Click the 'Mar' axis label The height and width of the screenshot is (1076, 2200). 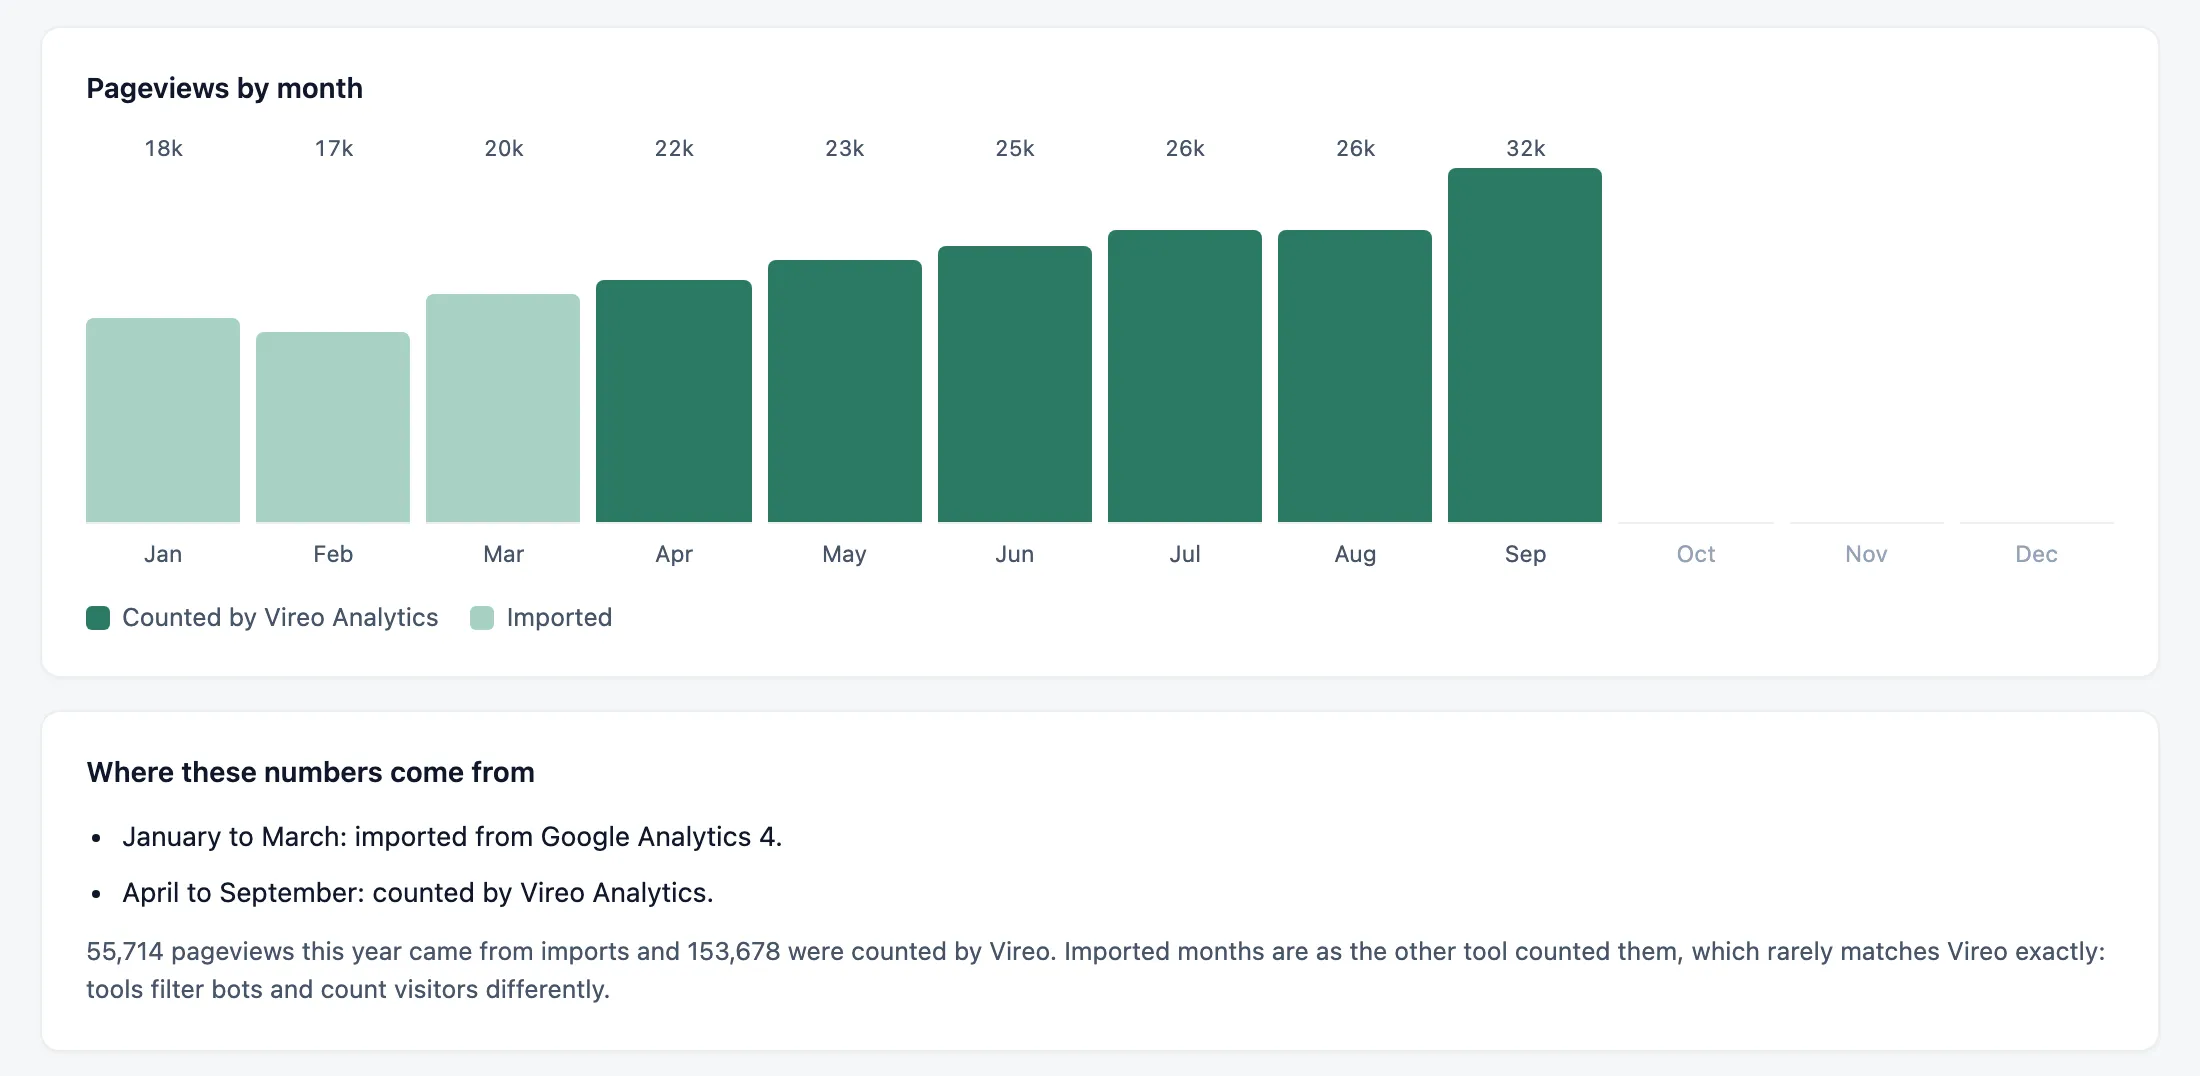pyautogui.click(x=504, y=554)
